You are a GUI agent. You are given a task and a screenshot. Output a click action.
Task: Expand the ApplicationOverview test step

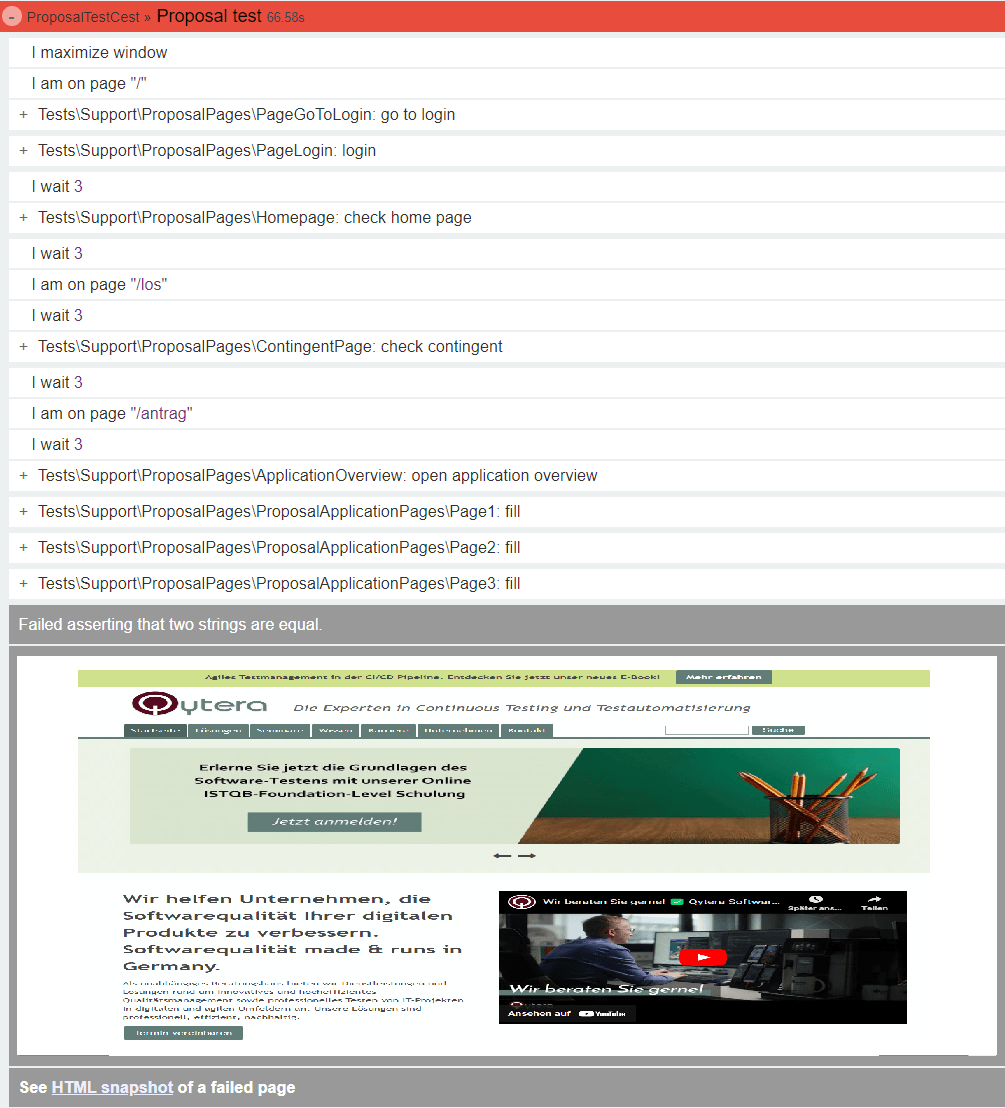(x=22, y=475)
